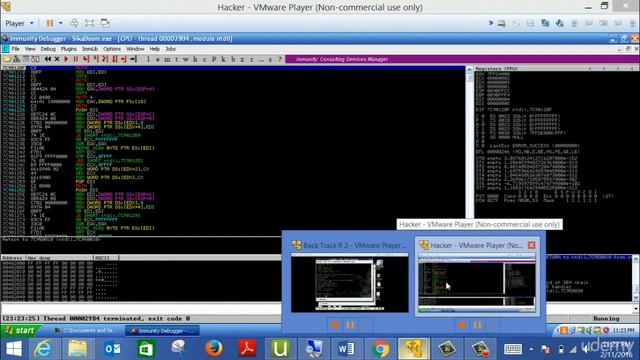Open the Help menu in Immunity Debugger
The image size is (640, 360).
pyautogui.click(x=154, y=49)
